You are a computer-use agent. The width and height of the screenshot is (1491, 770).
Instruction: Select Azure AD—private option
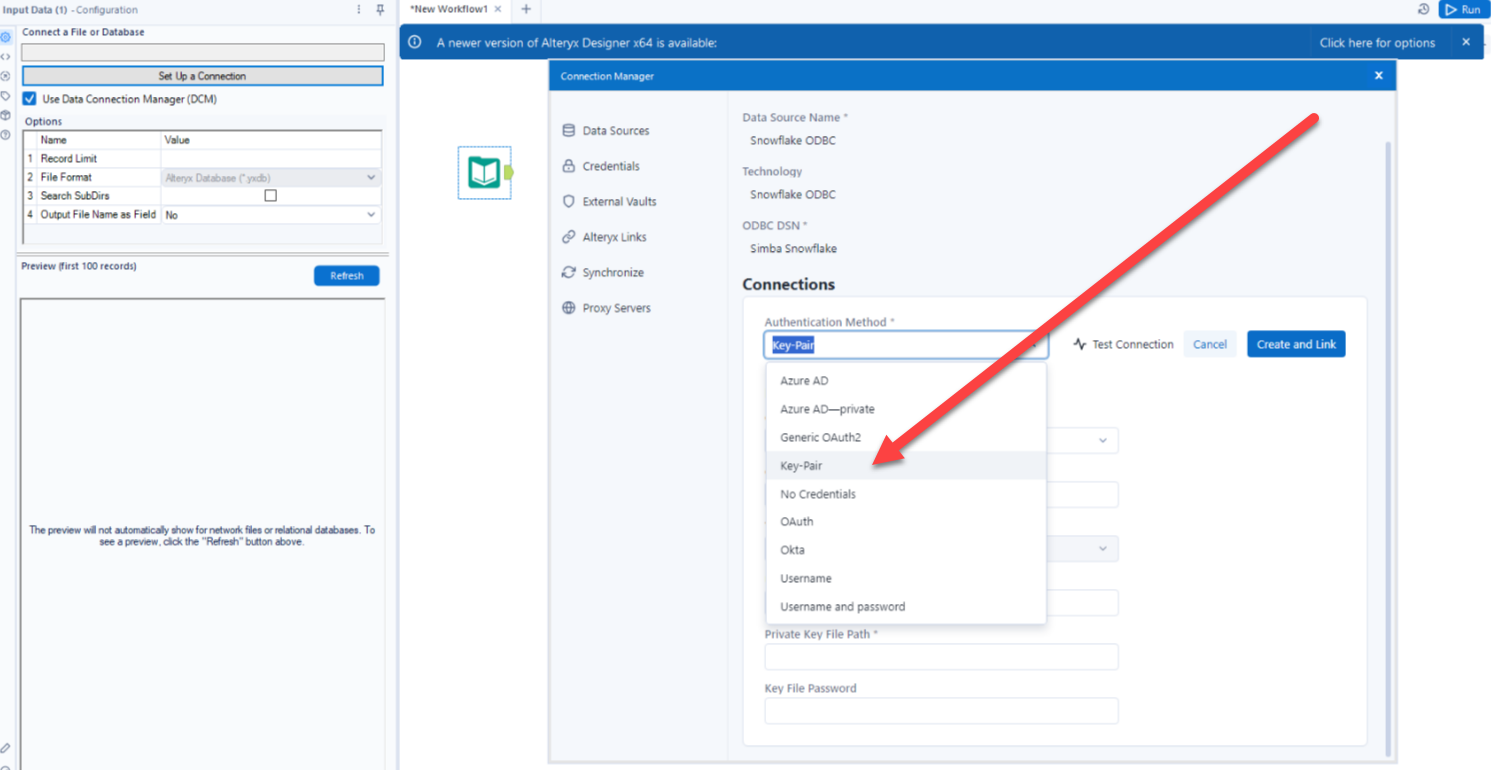pyautogui.click(x=906, y=409)
